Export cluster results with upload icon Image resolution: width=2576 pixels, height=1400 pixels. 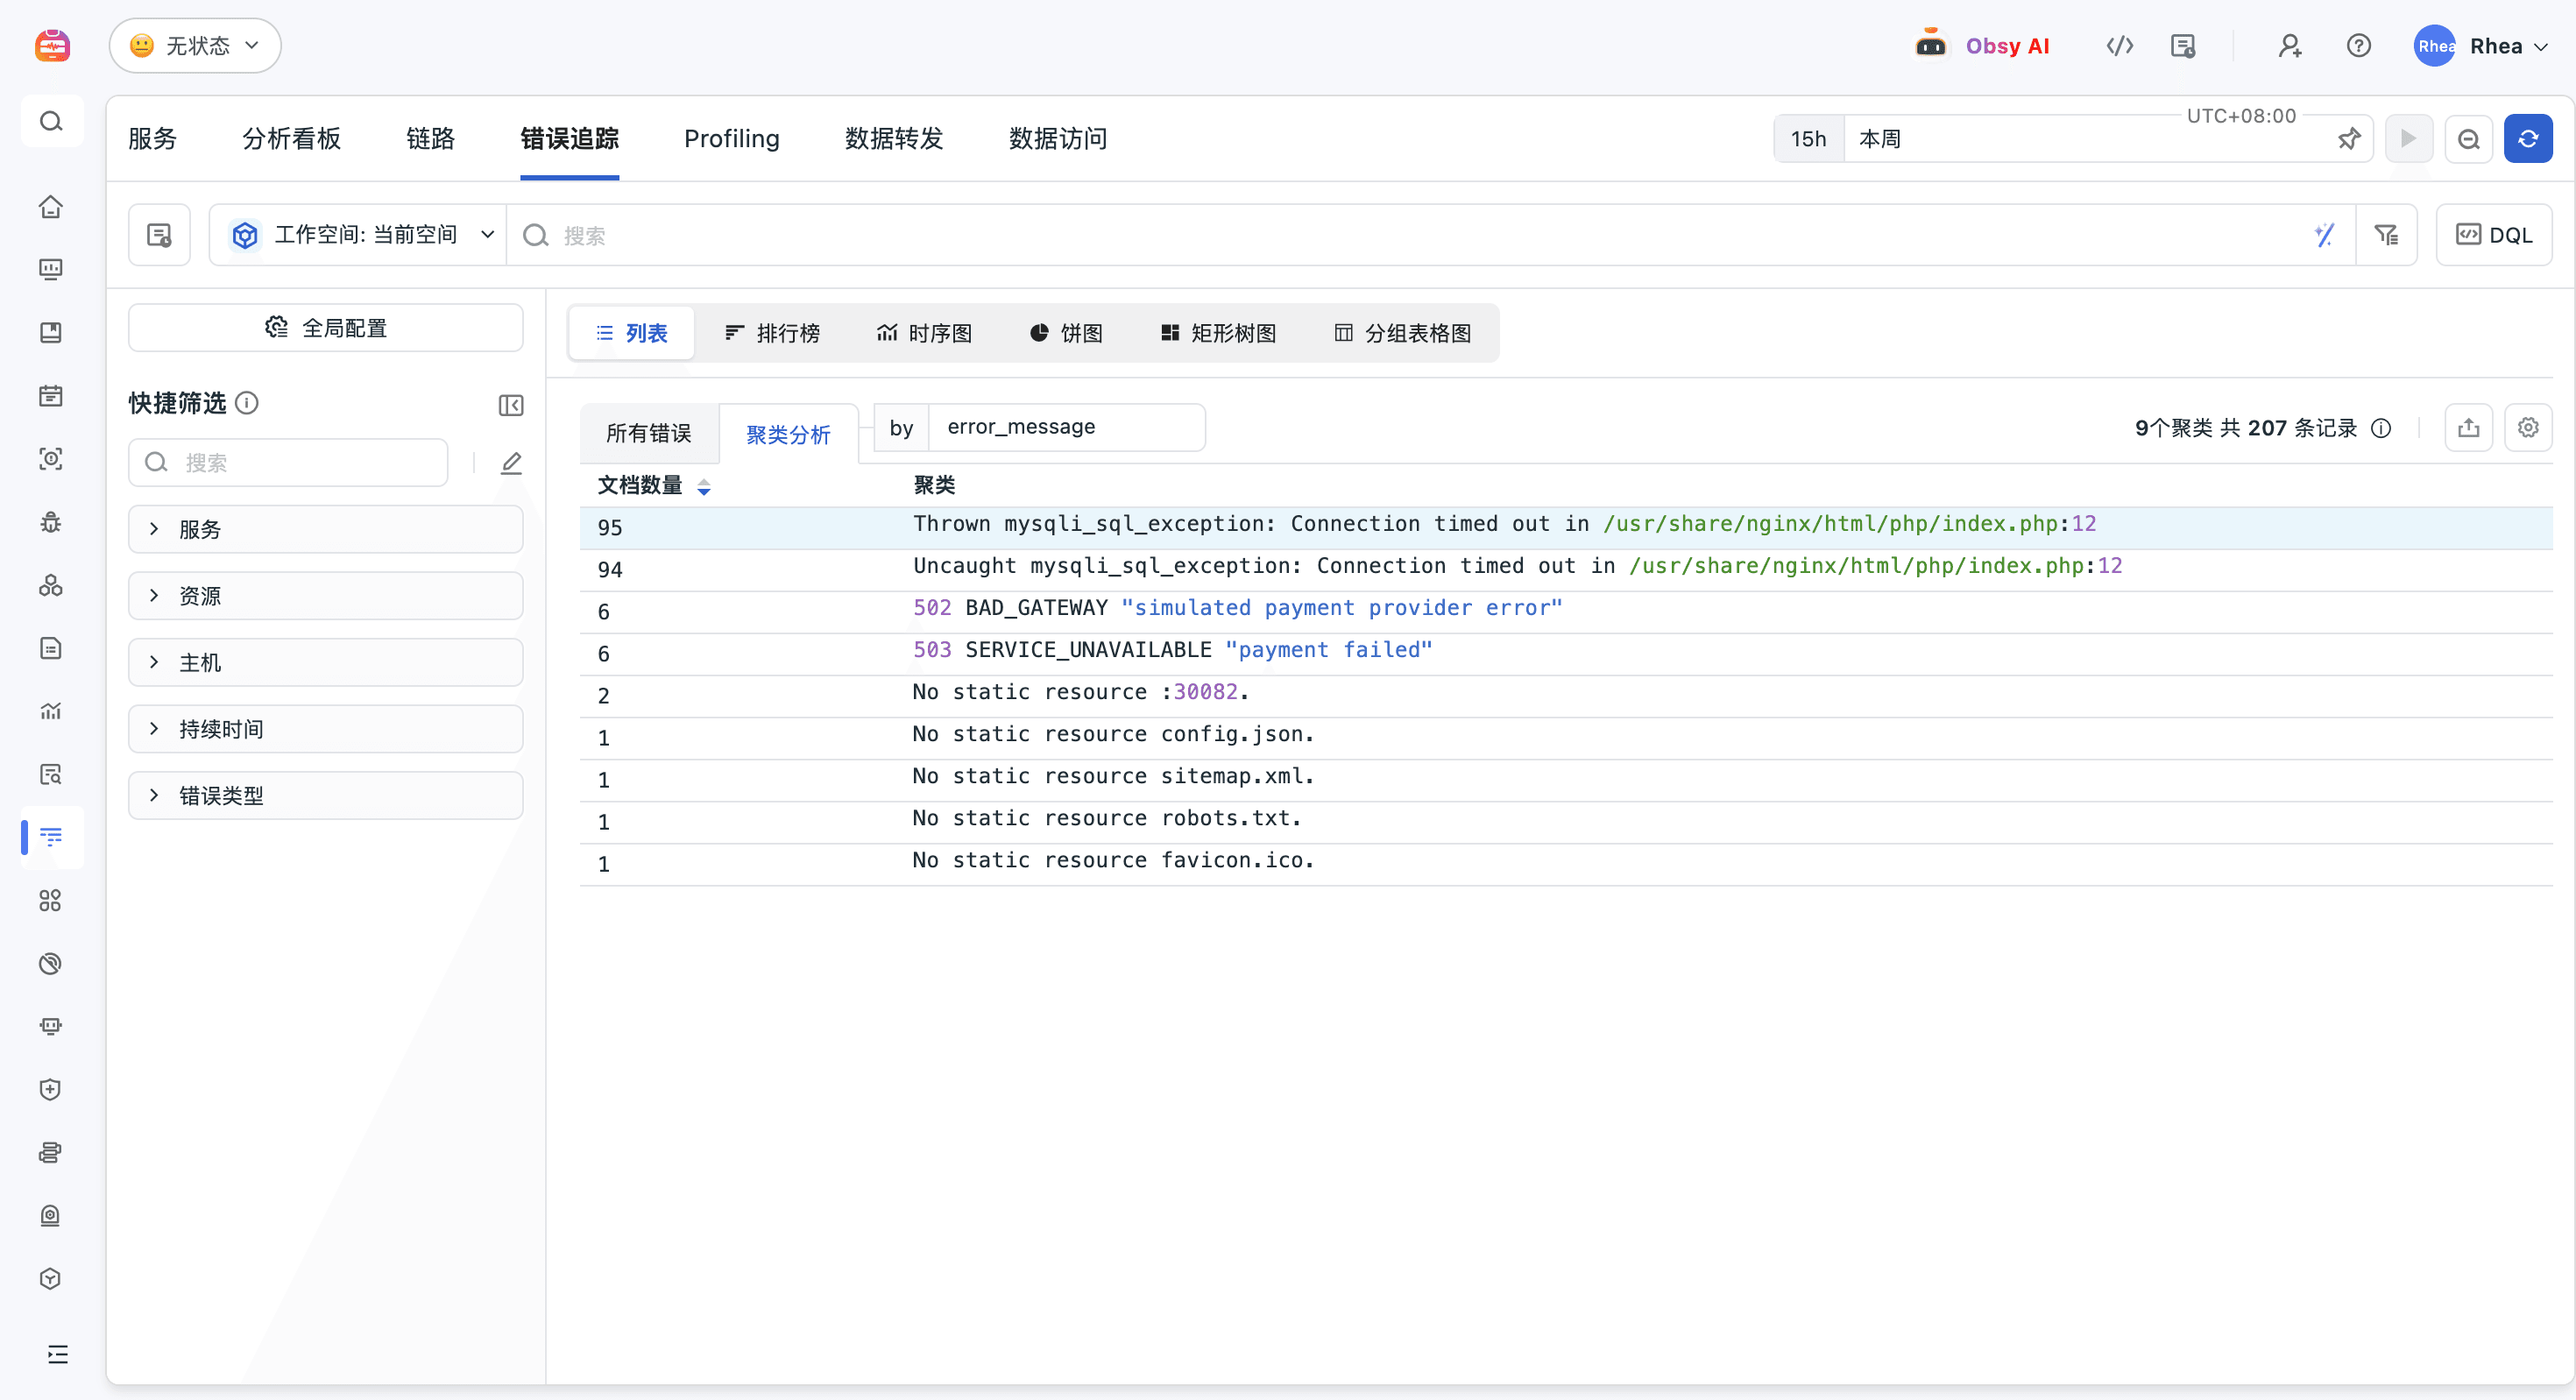pyautogui.click(x=2469, y=428)
